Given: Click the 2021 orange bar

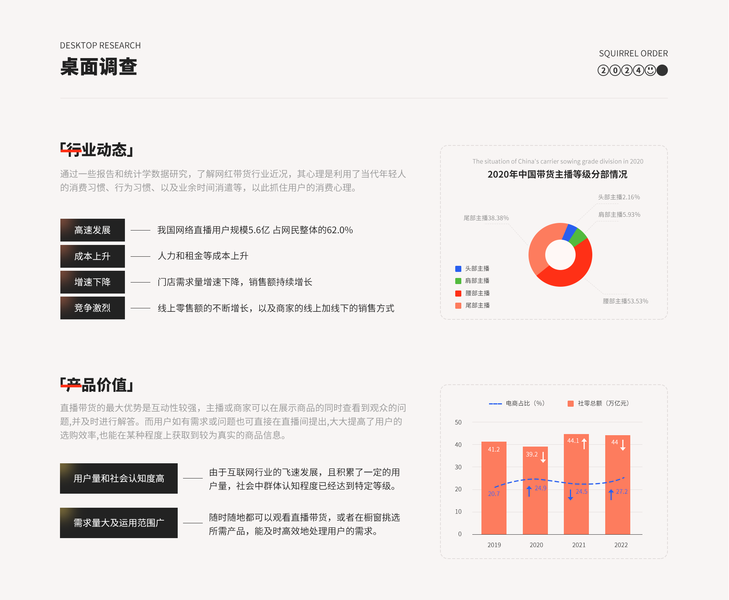Looking at the screenshot, I should click(x=577, y=484).
